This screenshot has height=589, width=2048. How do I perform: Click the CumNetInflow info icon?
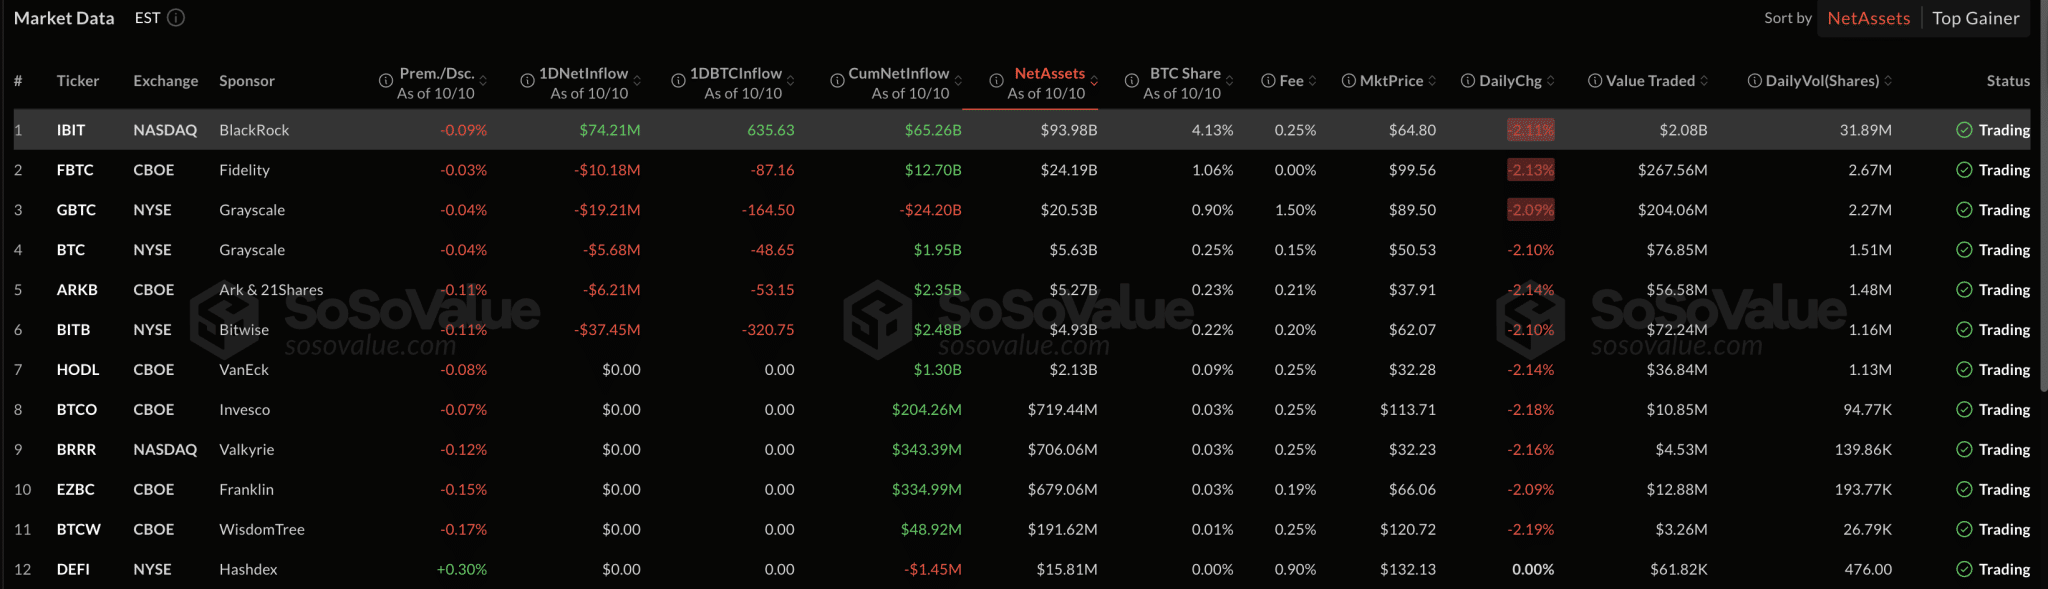coord(837,81)
